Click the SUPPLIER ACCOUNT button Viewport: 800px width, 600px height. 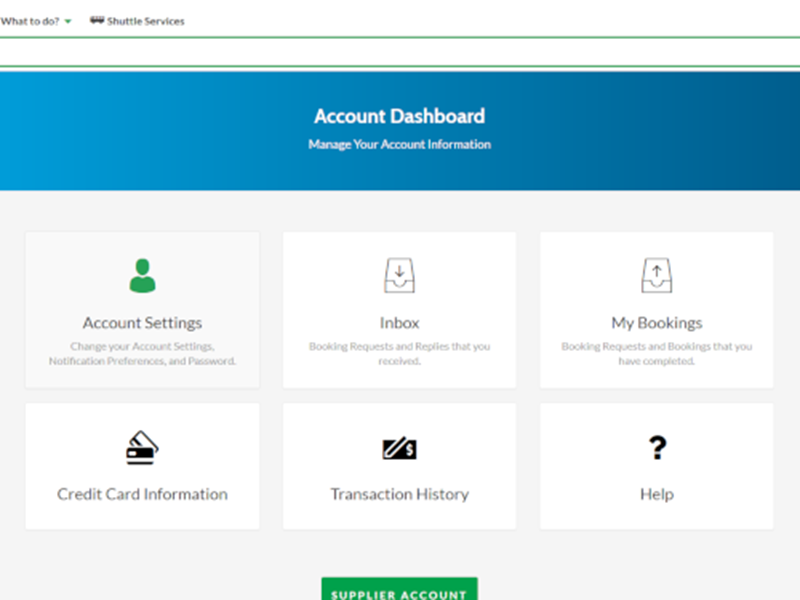pos(399,590)
